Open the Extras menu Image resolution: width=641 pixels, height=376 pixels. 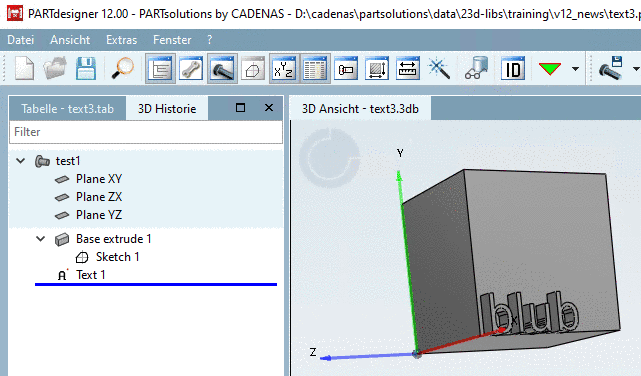(121, 40)
